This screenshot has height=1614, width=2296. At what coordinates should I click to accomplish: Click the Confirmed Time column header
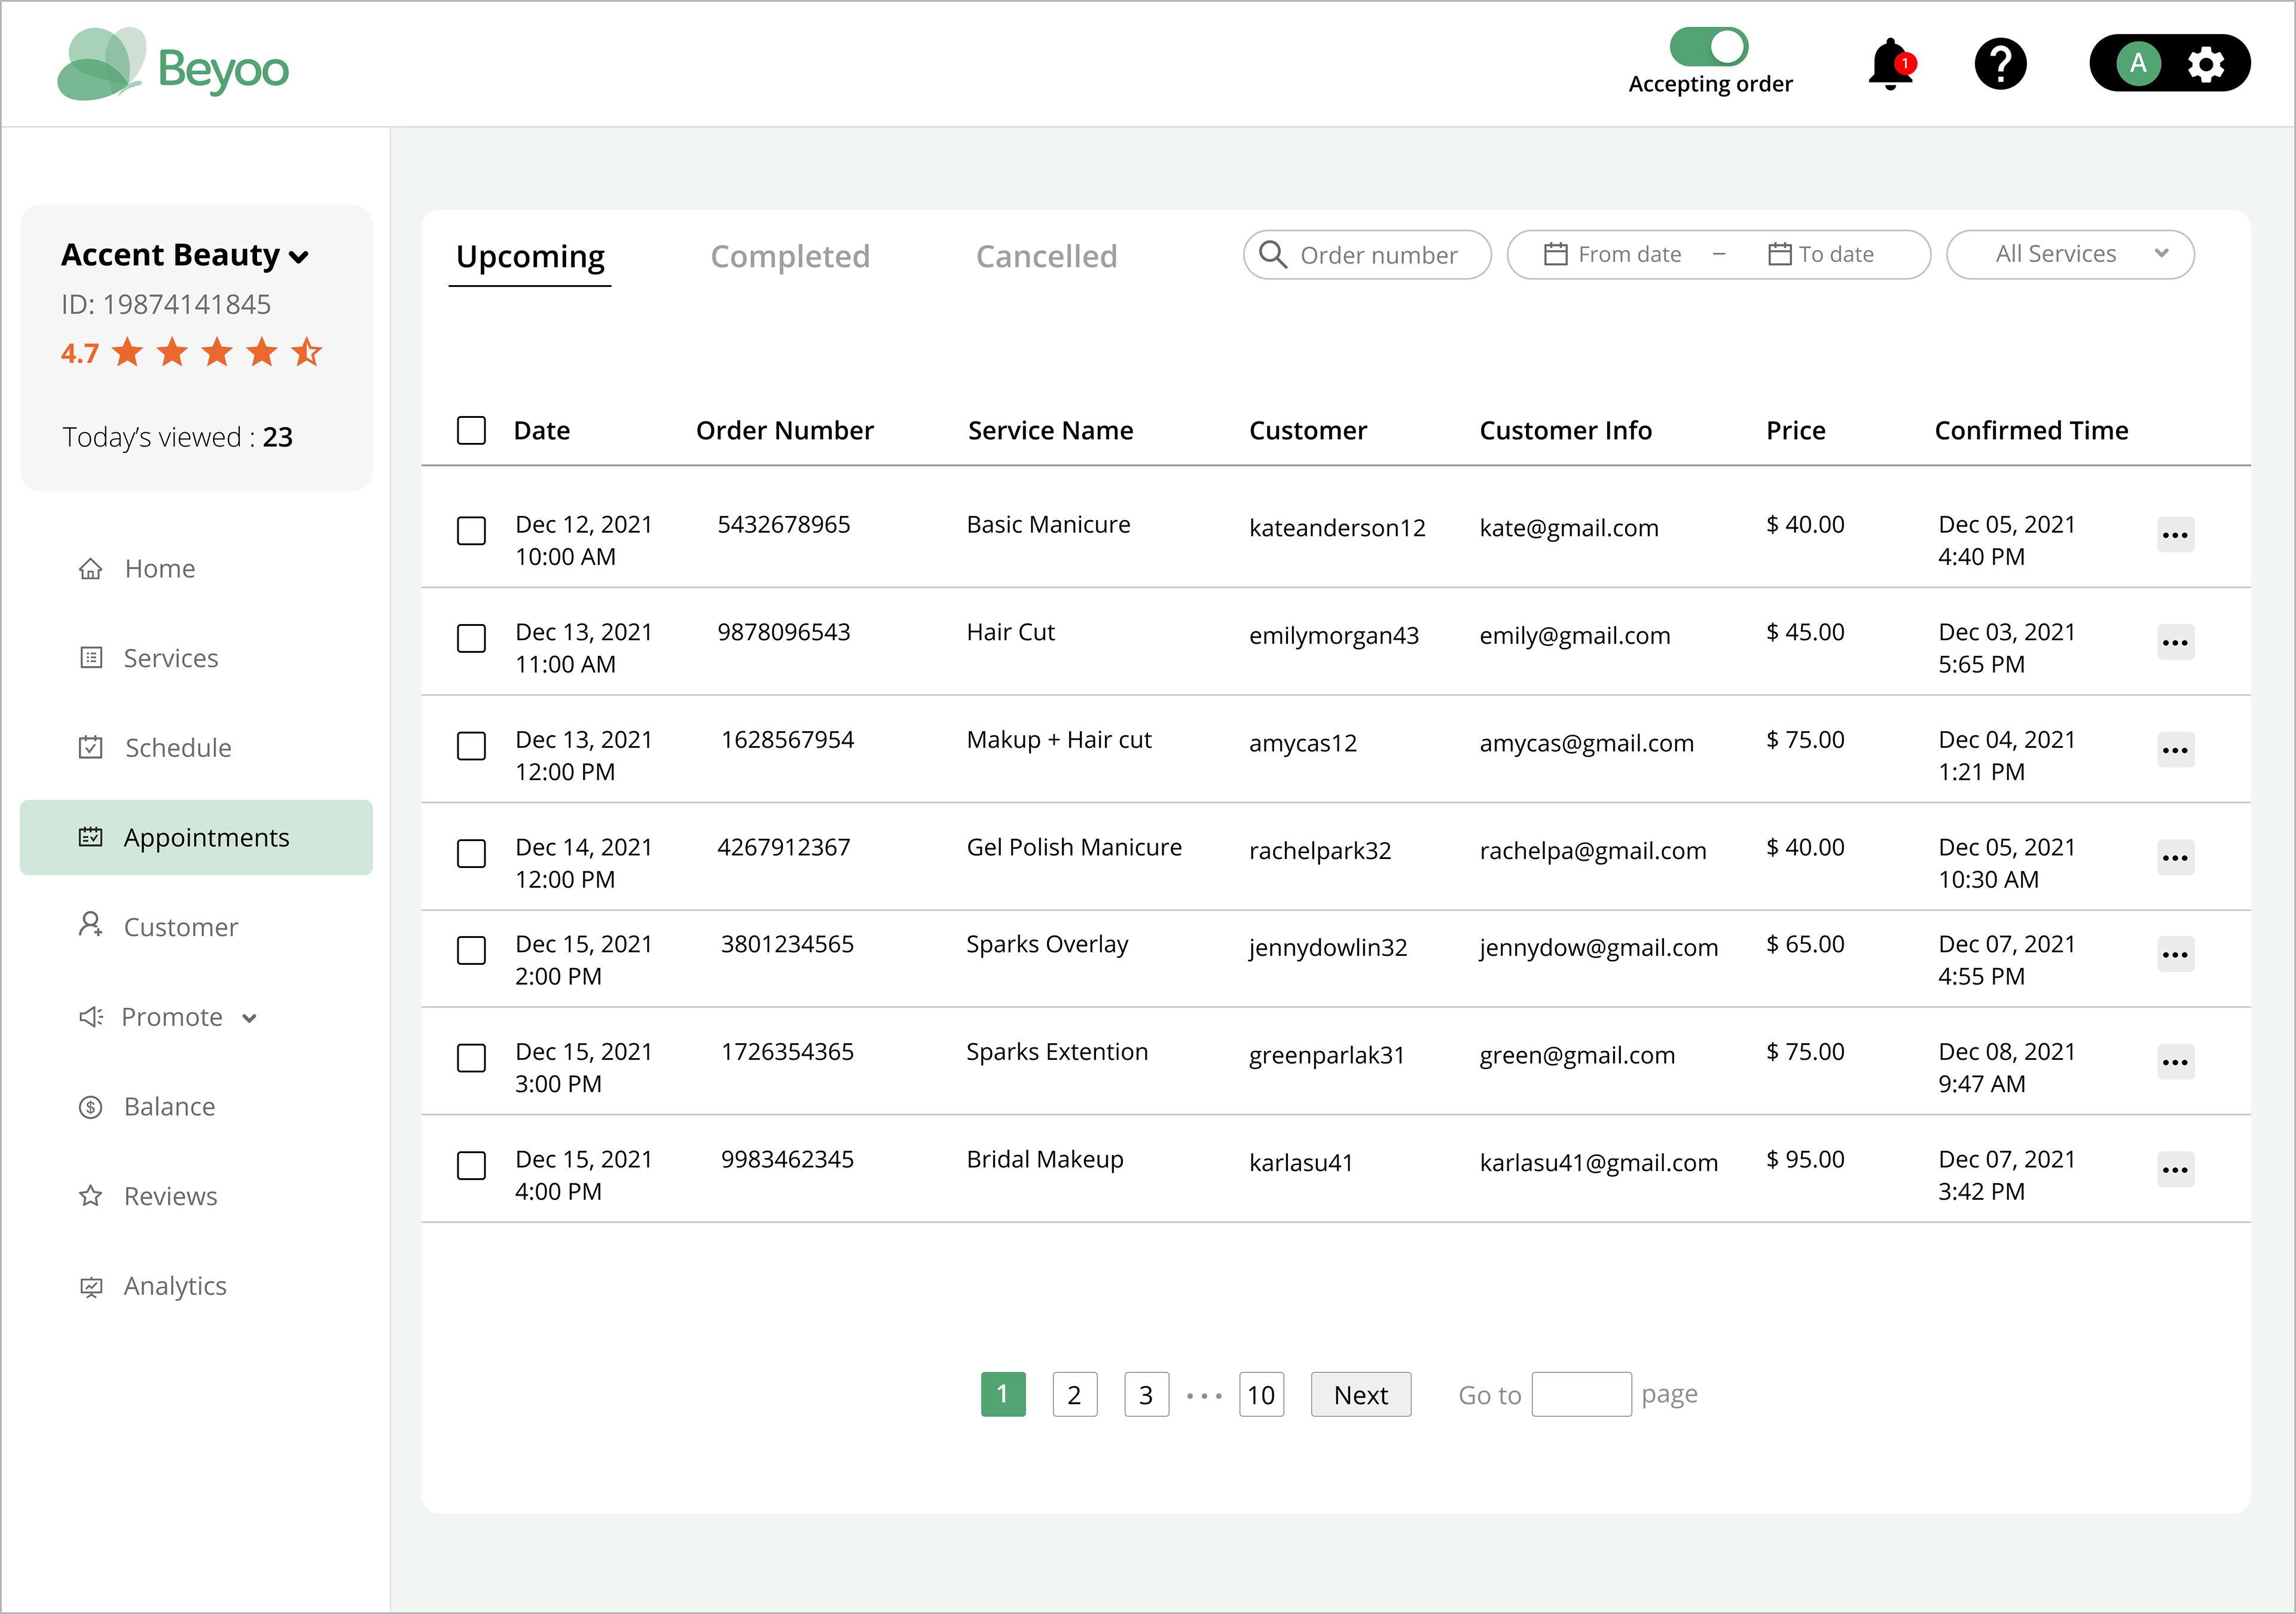tap(2031, 430)
